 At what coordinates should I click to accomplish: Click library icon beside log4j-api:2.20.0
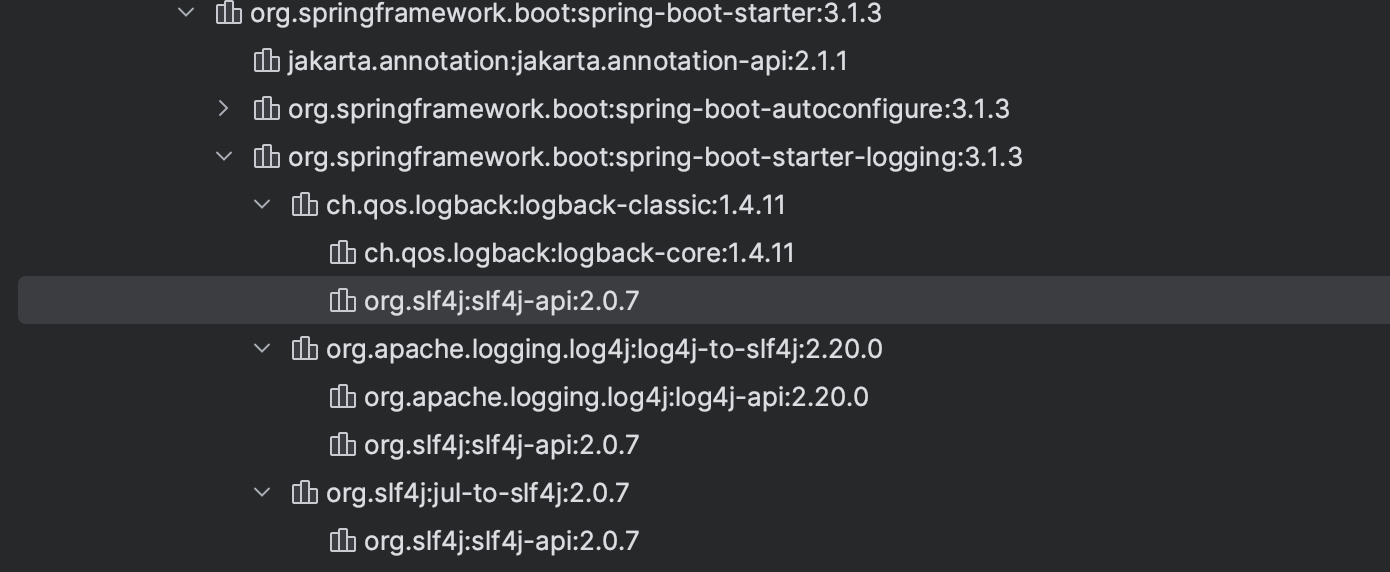(x=343, y=397)
